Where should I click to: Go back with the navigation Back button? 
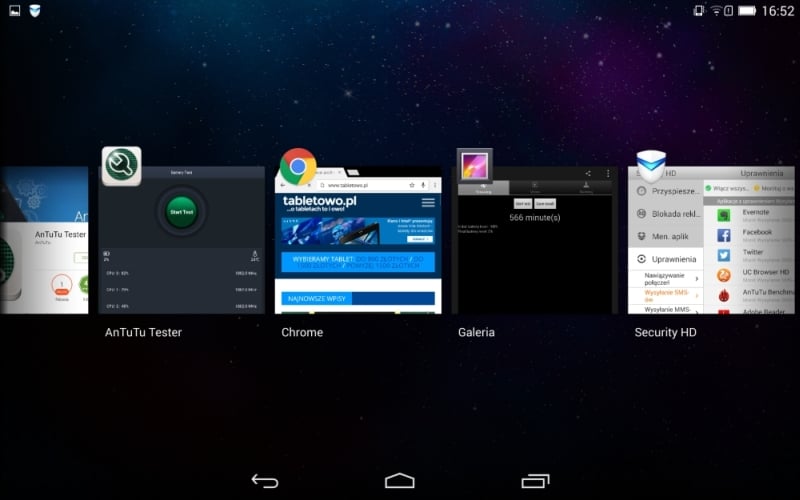[x=265, y=481]
